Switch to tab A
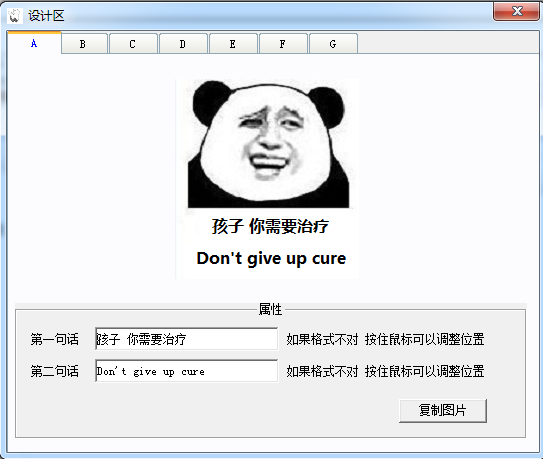The image size is (543, 459). pos(34,43)
